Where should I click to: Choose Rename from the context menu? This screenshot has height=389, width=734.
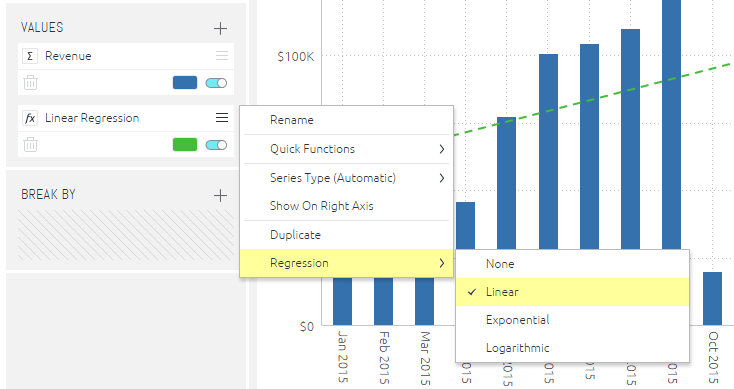[x=346, y=120]
